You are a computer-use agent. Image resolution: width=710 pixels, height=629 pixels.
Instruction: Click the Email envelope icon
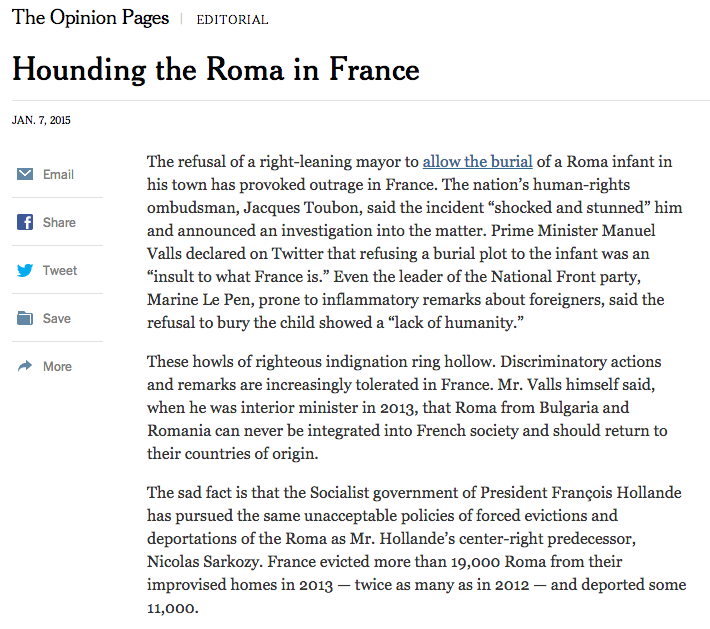tap(26, 174)
